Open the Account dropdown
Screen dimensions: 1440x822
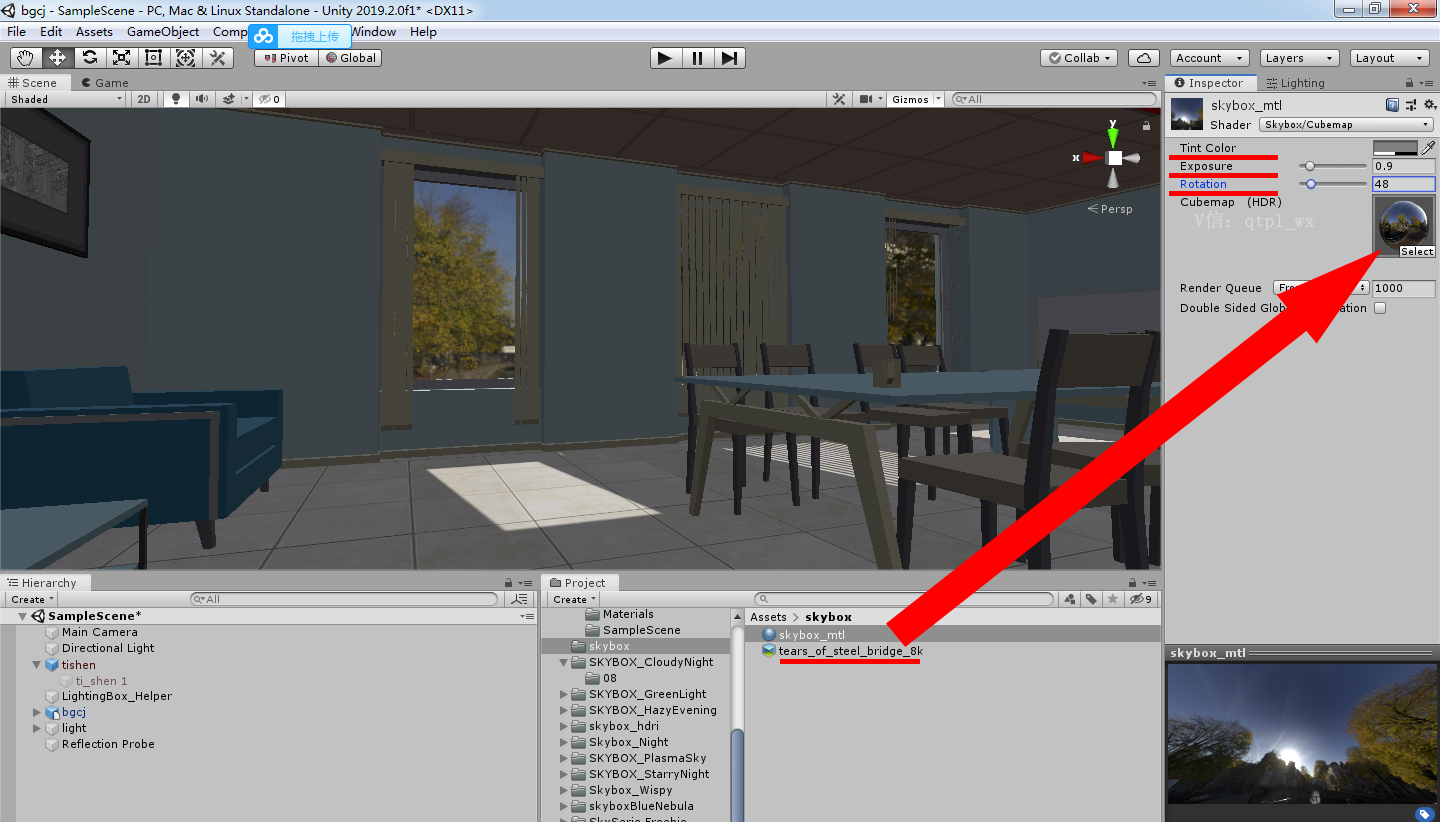pyautogui.click(x=1210, y=58)
